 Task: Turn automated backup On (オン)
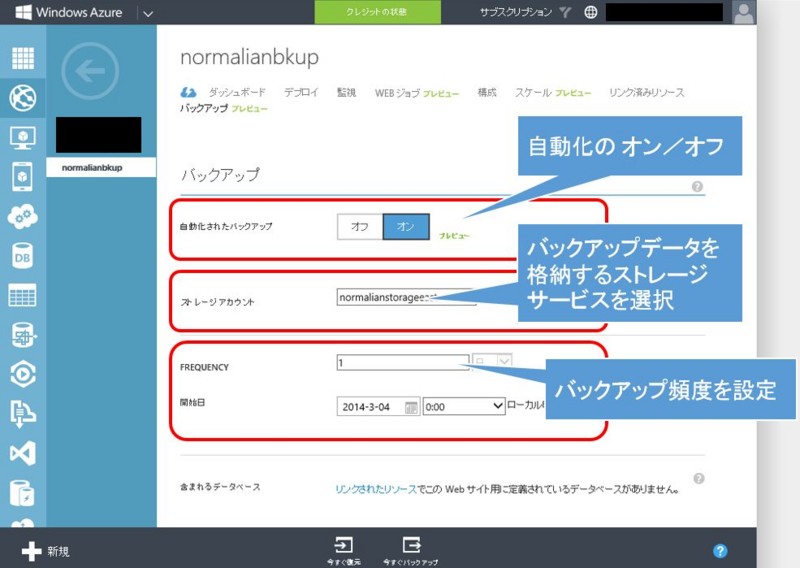point(406,226)
